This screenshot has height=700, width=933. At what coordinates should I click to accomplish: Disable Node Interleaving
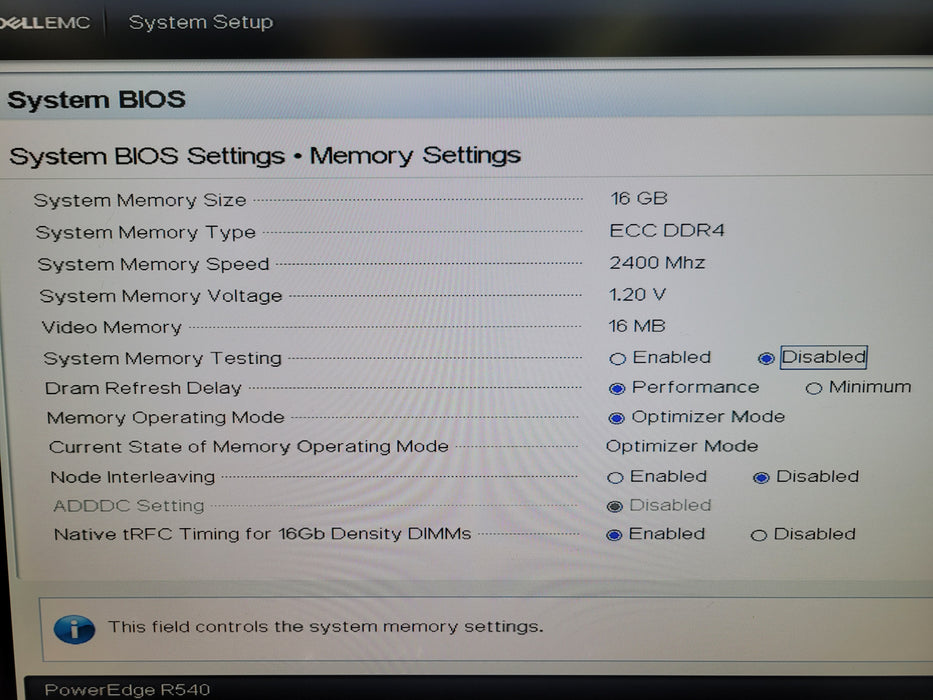pyautogui.click(x=806, y=477)
